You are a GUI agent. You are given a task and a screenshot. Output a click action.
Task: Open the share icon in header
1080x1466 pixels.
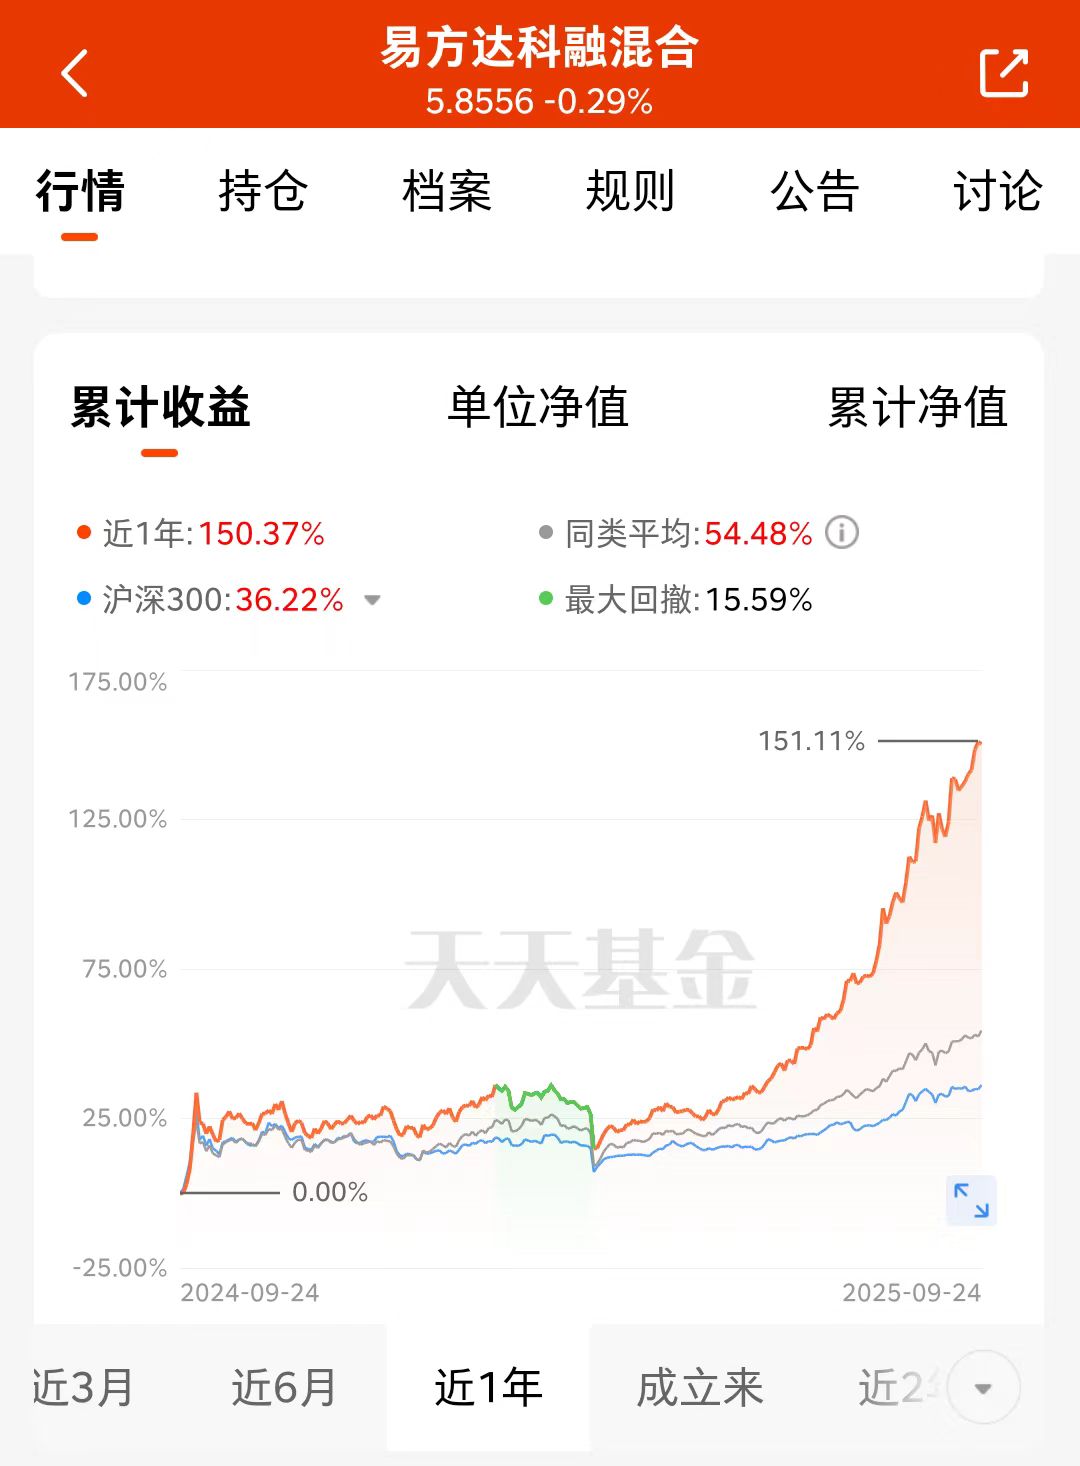point(1004,73)
